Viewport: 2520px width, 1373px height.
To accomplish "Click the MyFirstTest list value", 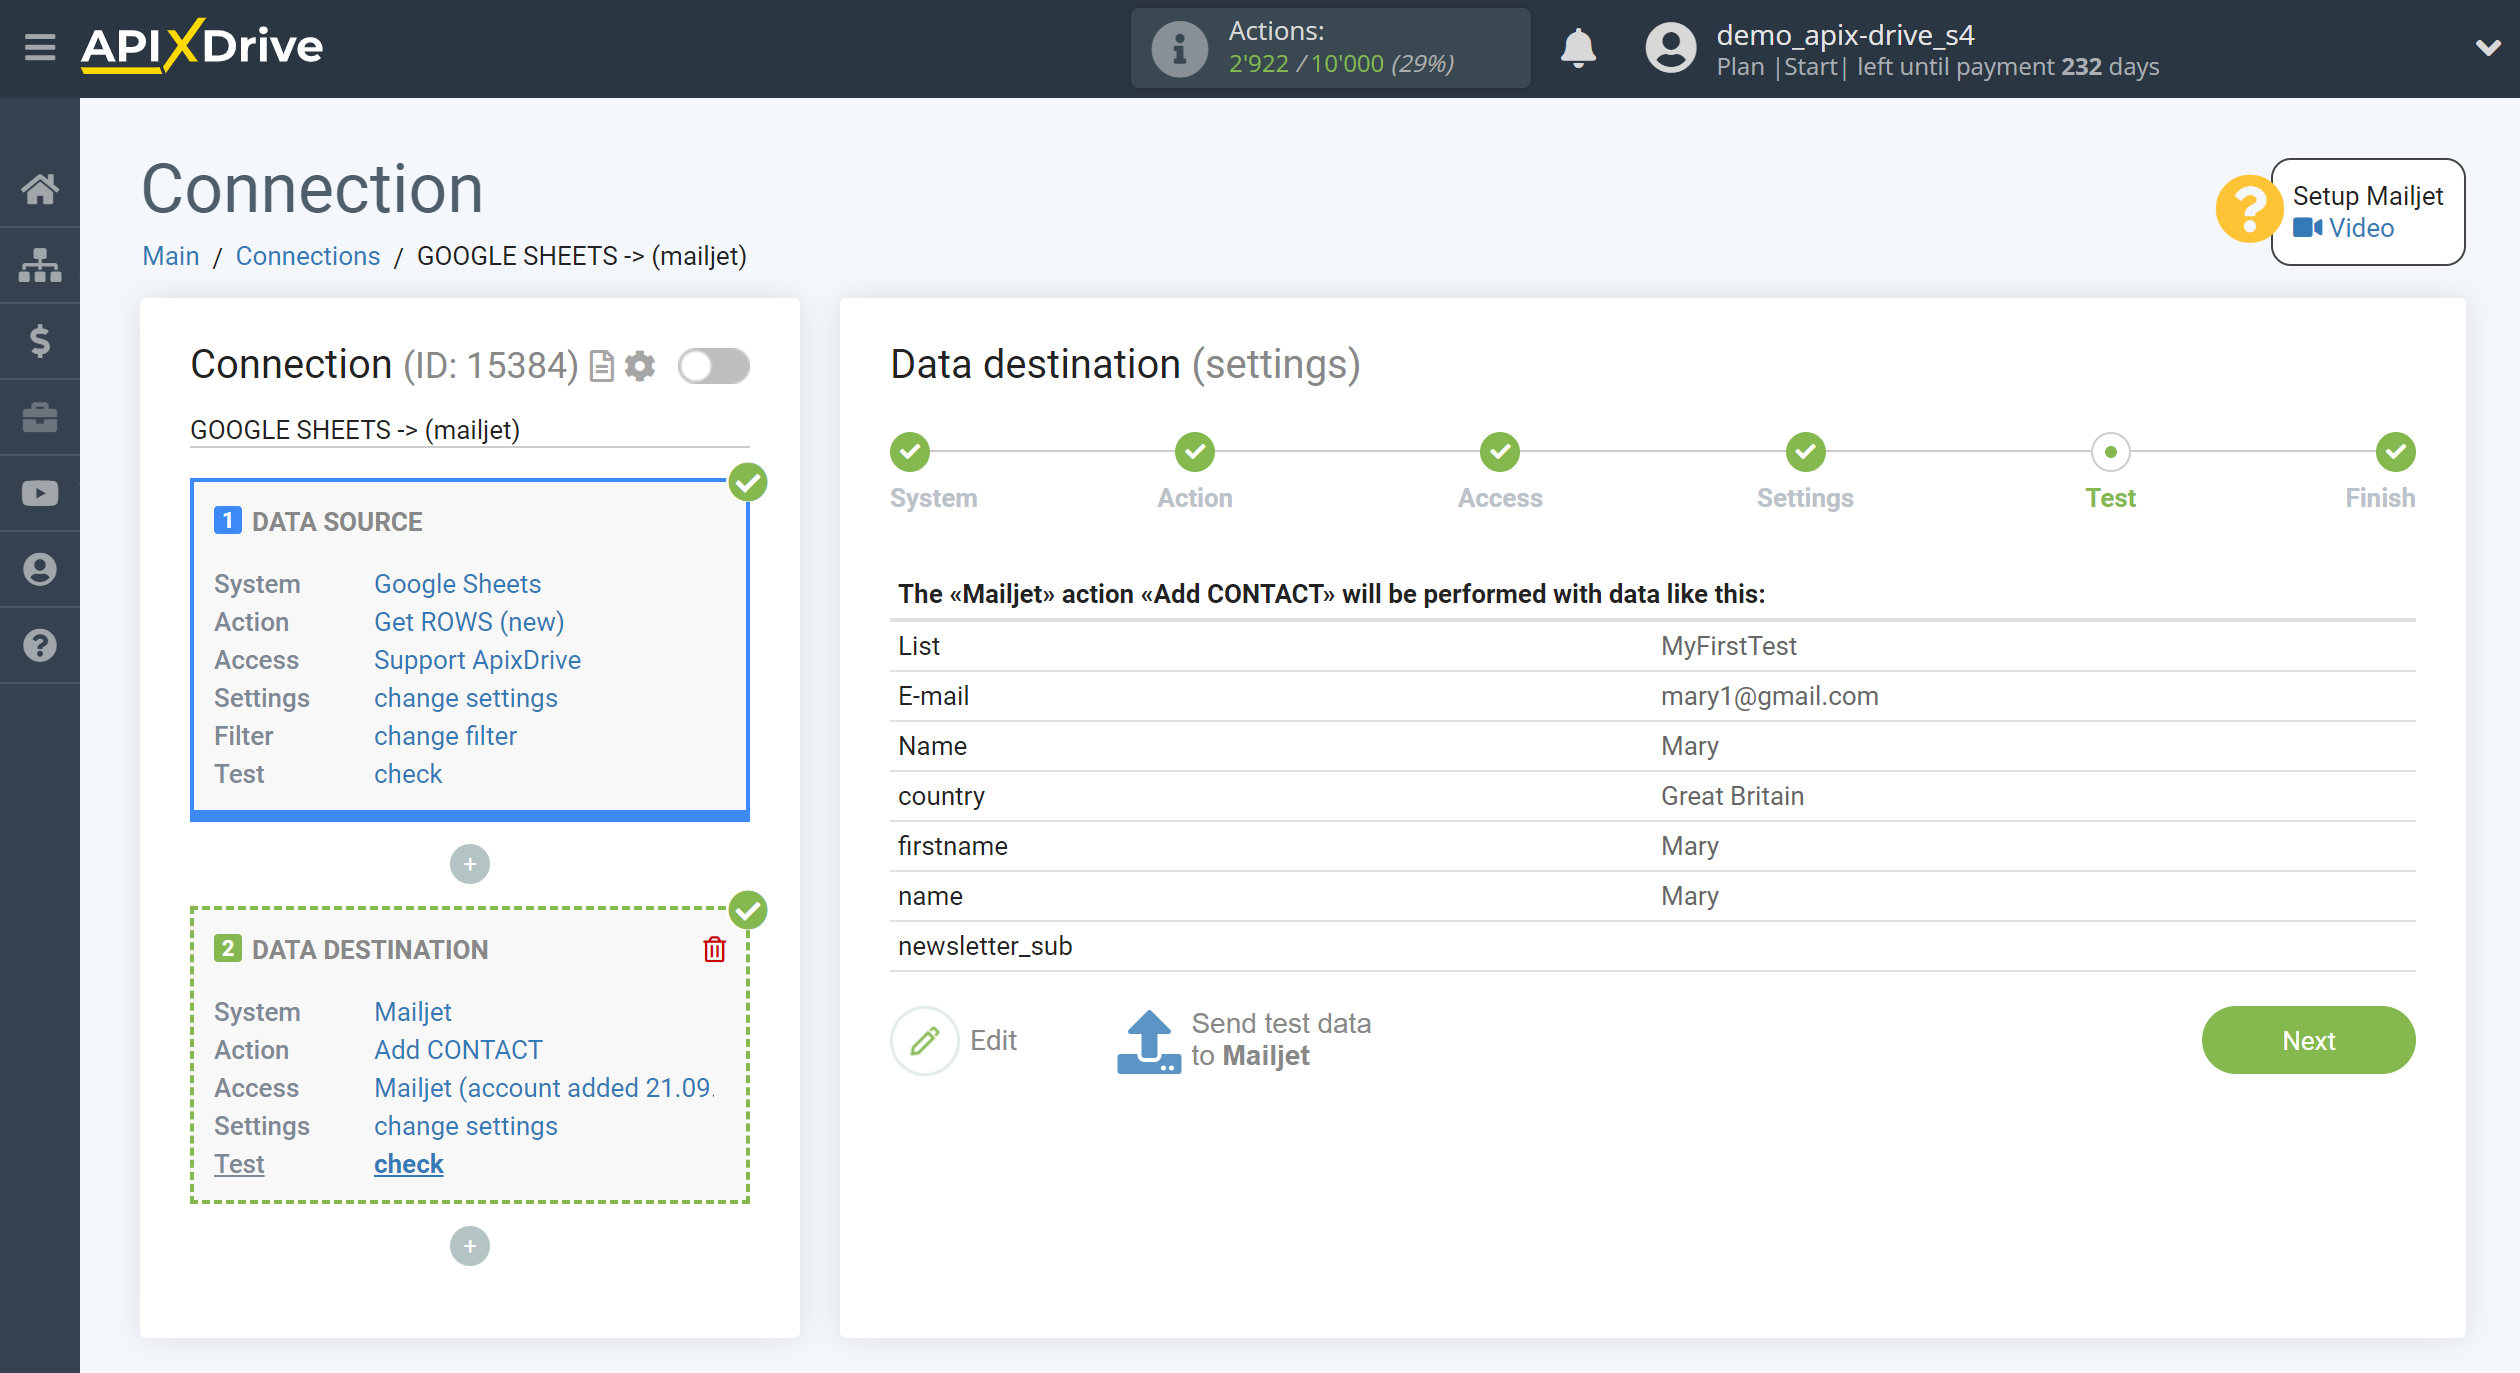I will coord(1729,646).
